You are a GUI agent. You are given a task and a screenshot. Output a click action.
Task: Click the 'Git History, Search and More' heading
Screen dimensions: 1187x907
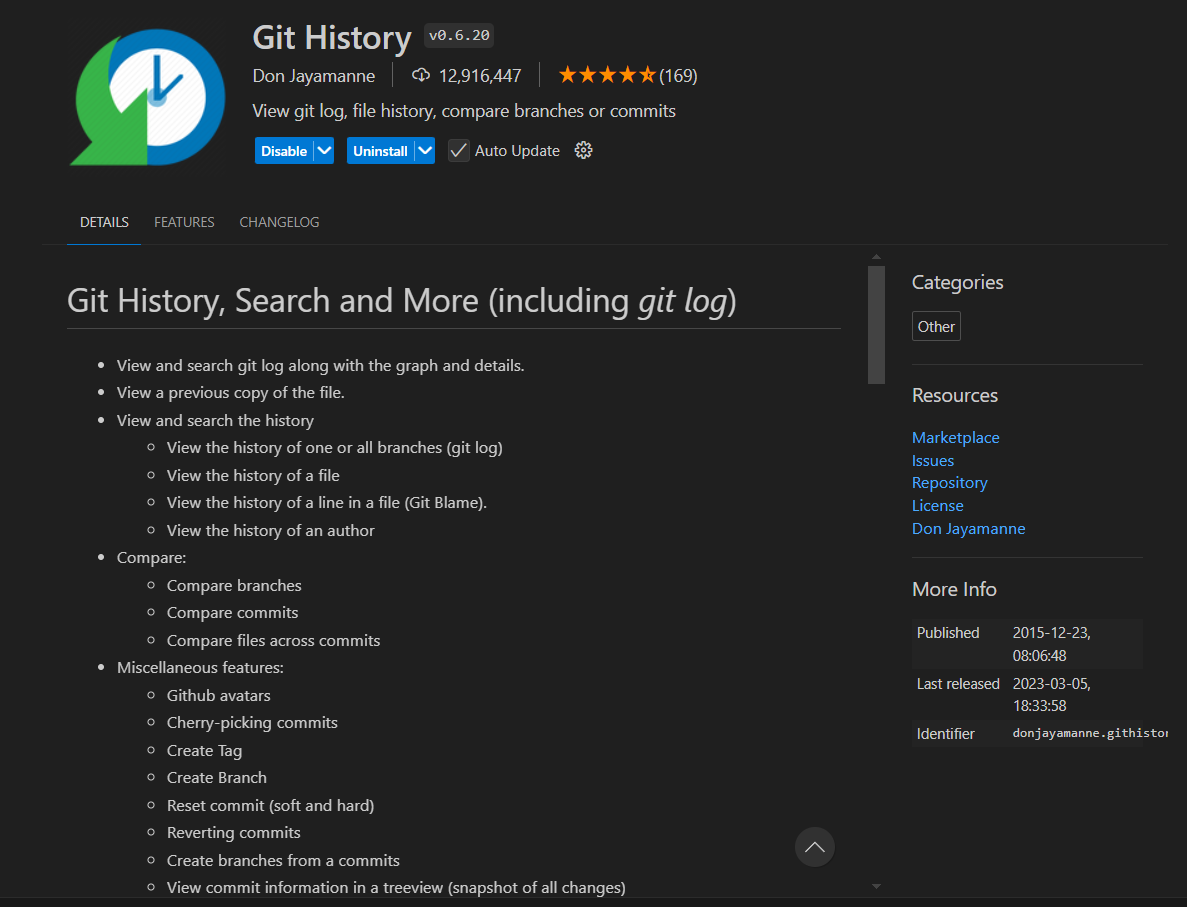tap(401, 301)
